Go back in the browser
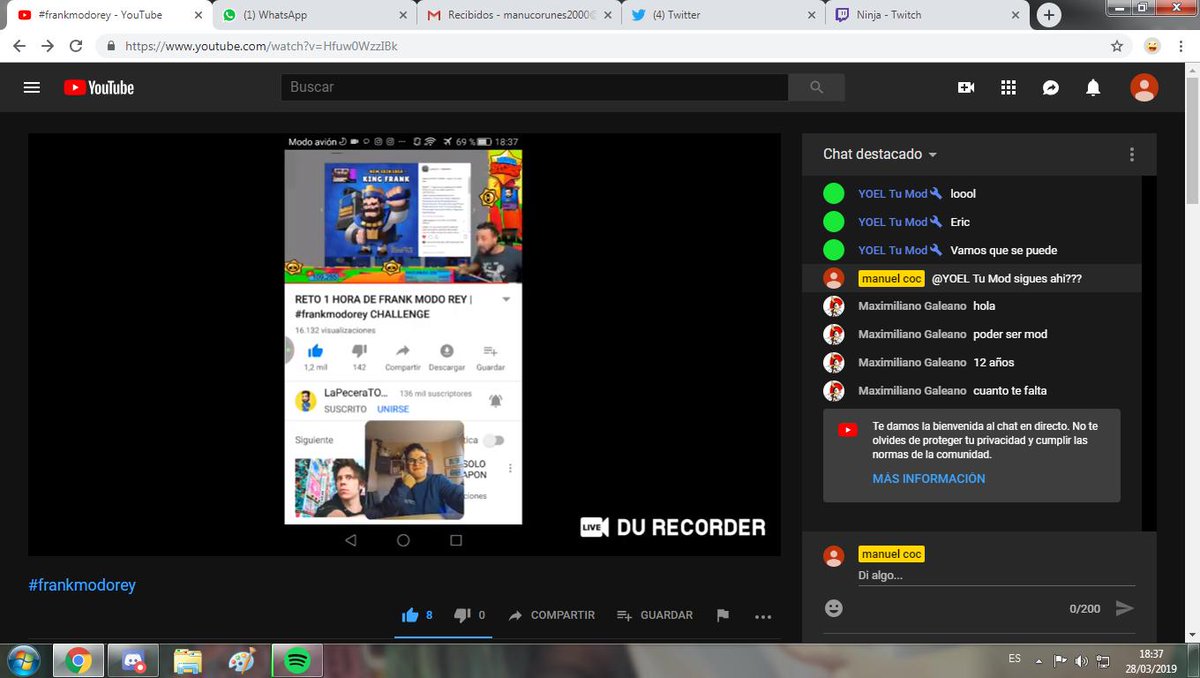Viewport: 1200px width, 678px height. 19,46
